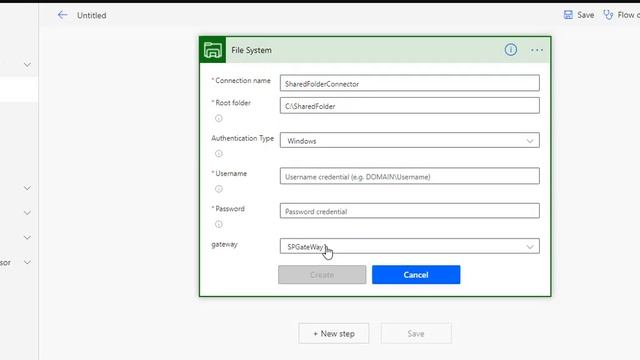Open Flow checker stethoscope icon
The image size is (640, 360).
[x=608, y=15]
